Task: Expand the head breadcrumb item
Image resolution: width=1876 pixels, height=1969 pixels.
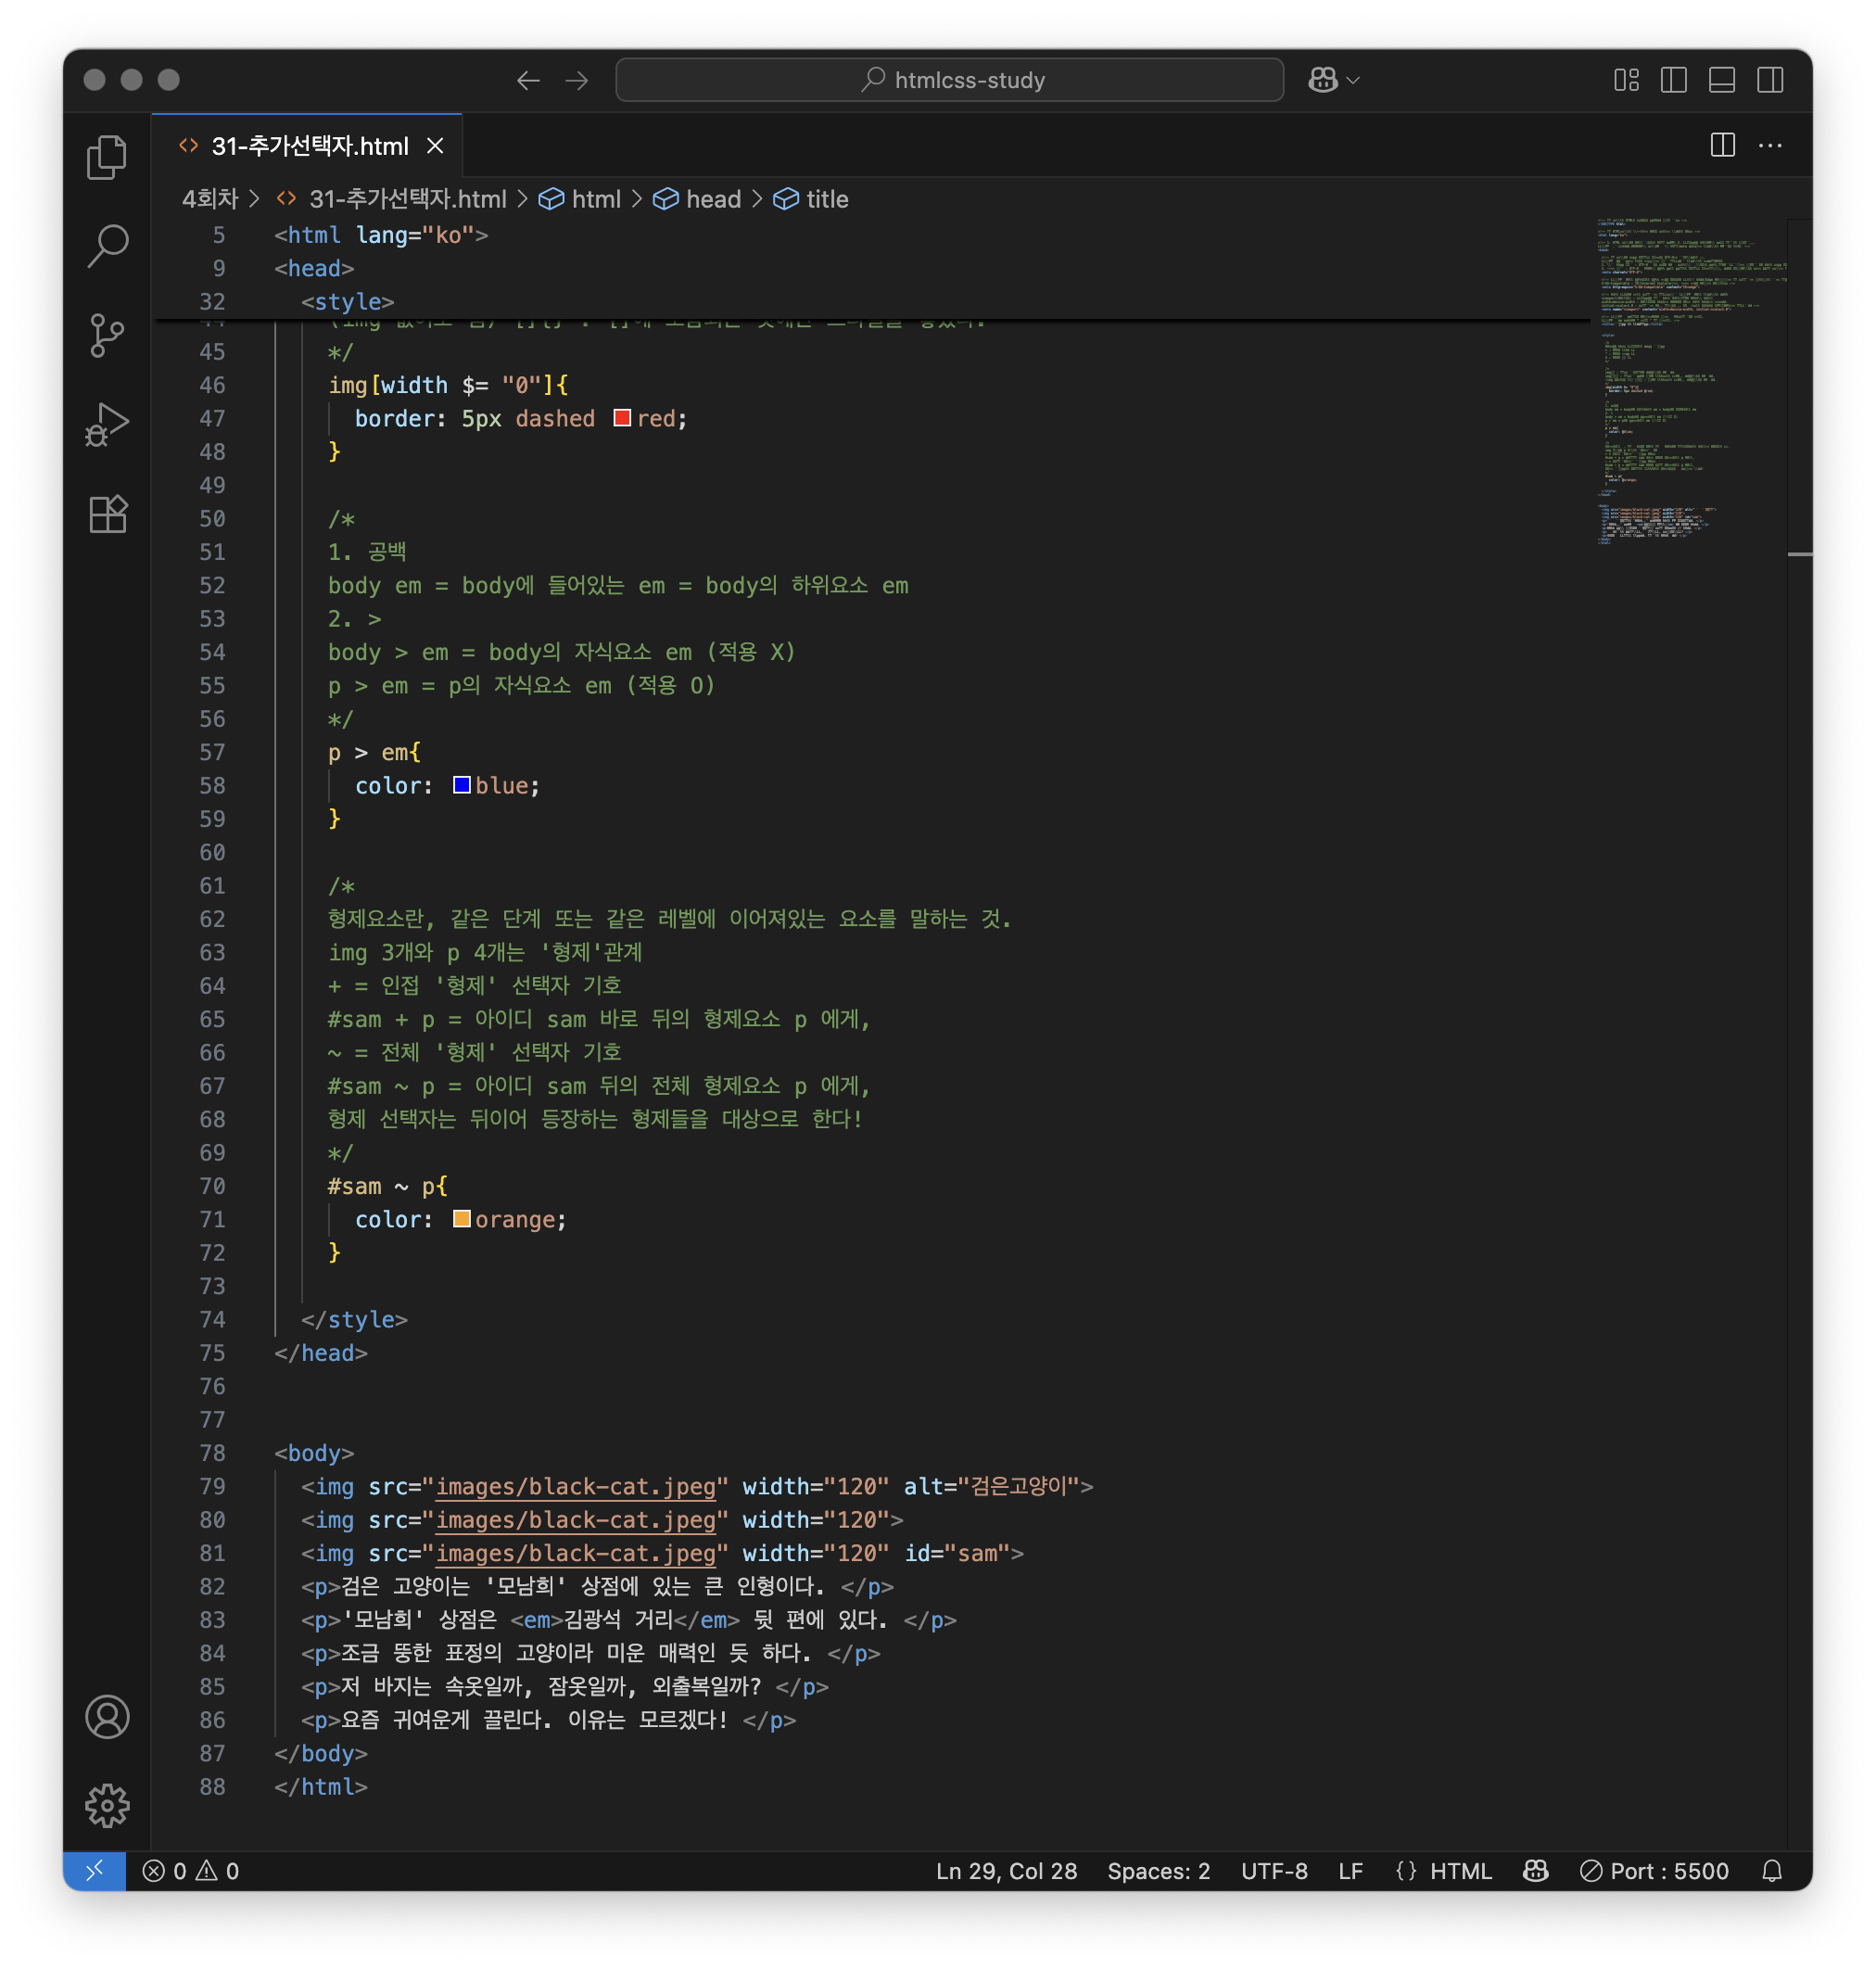Action: pyautogui.click(x=712, y=199)
